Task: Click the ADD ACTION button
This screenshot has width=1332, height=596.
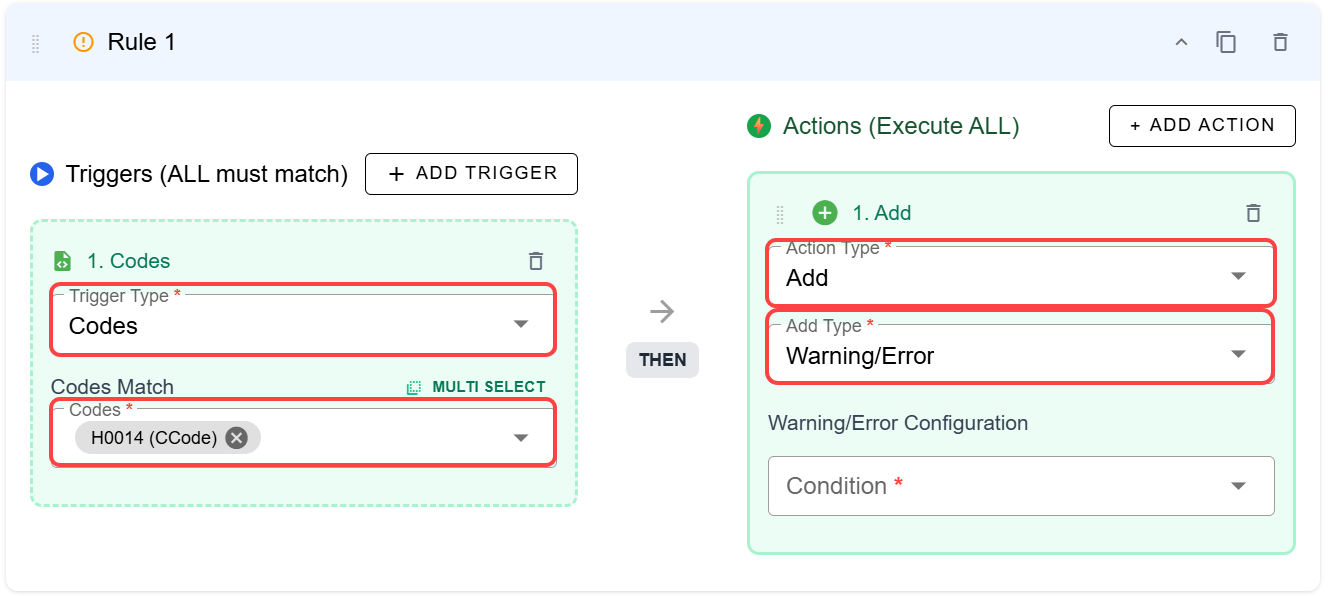Action: click(x=1202, y=126)
